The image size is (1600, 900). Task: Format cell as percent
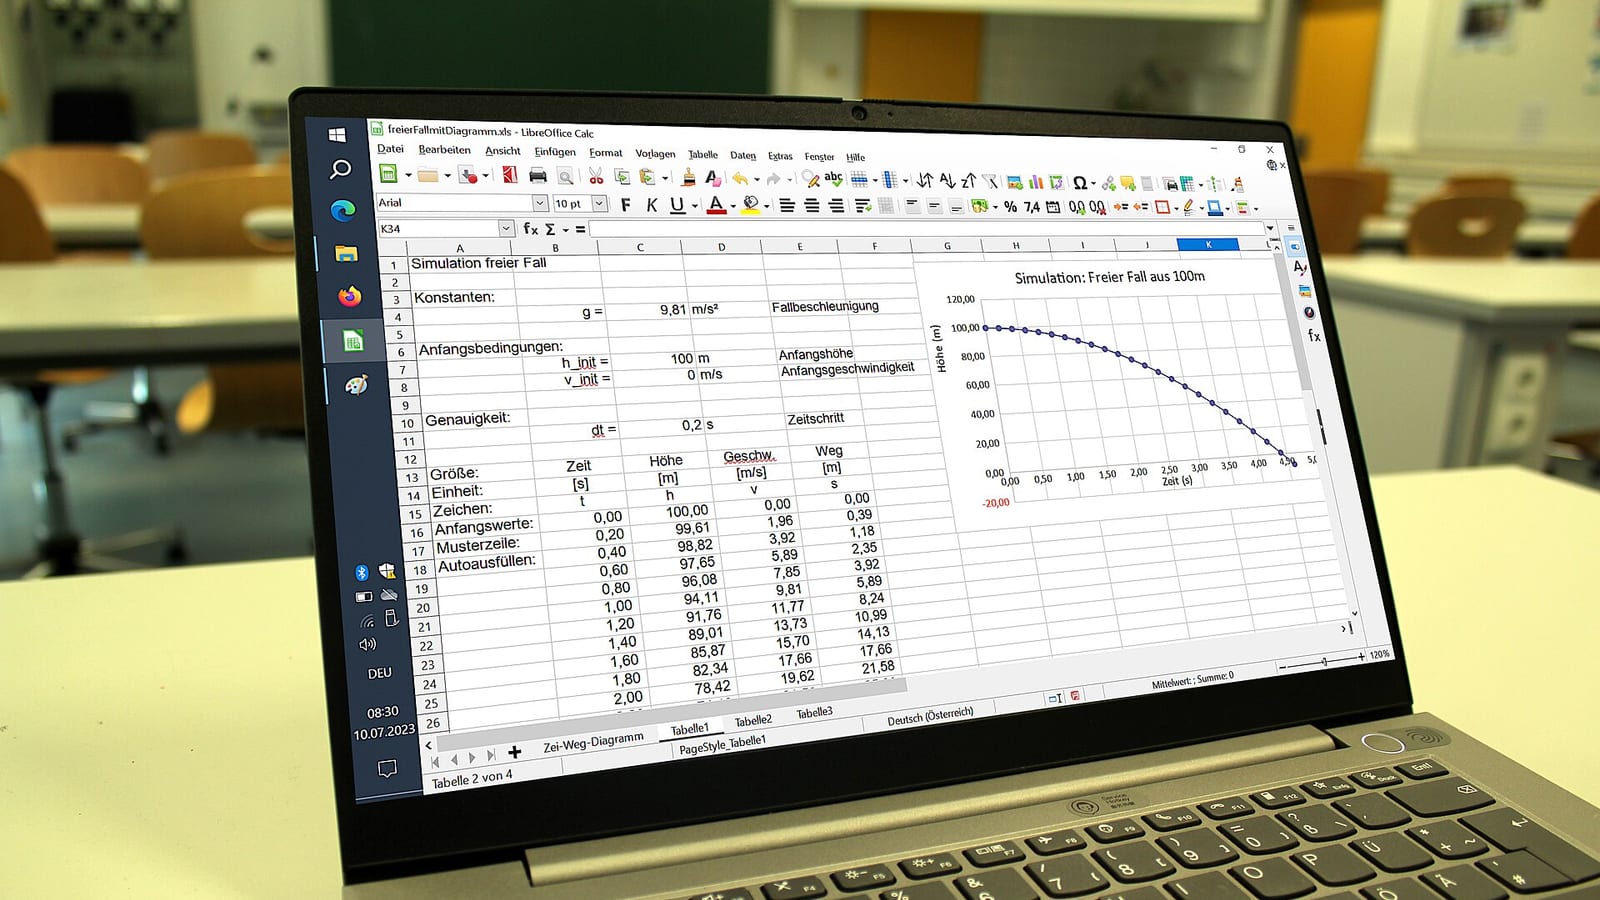click(x=1010, y=207)
